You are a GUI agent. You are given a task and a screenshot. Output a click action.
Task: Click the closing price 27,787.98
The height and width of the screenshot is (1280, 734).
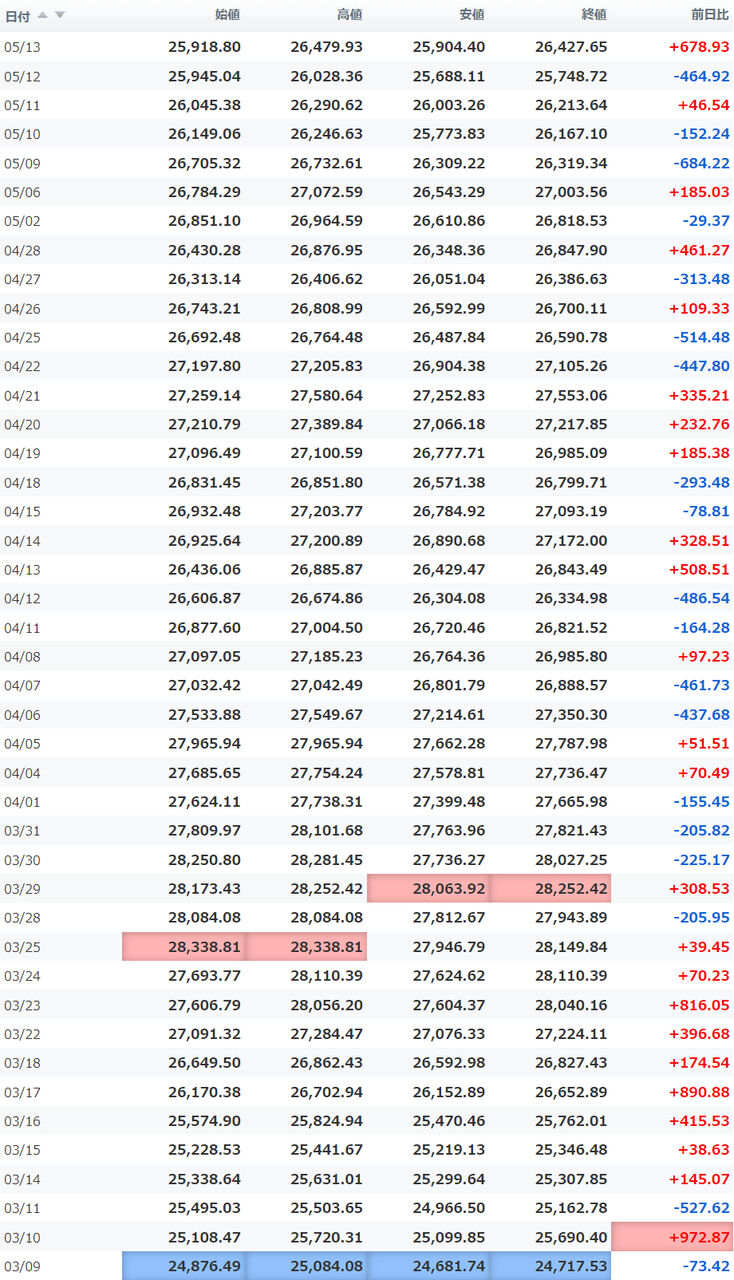pos(570,743)
